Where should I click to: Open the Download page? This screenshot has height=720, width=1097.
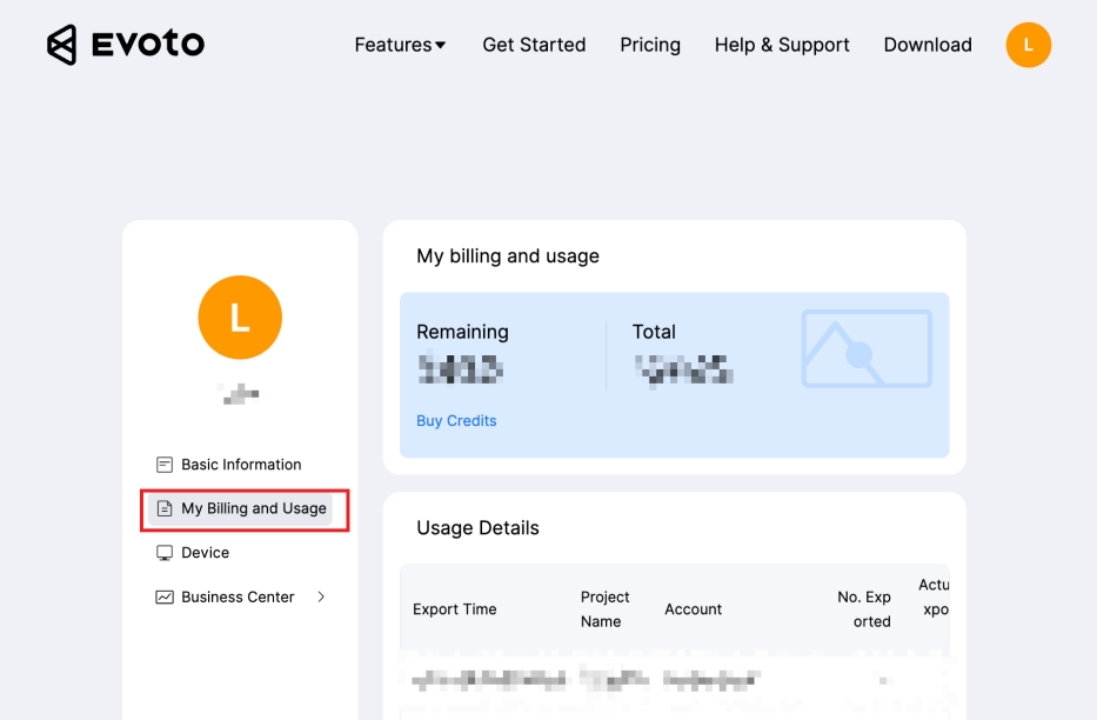927,45
